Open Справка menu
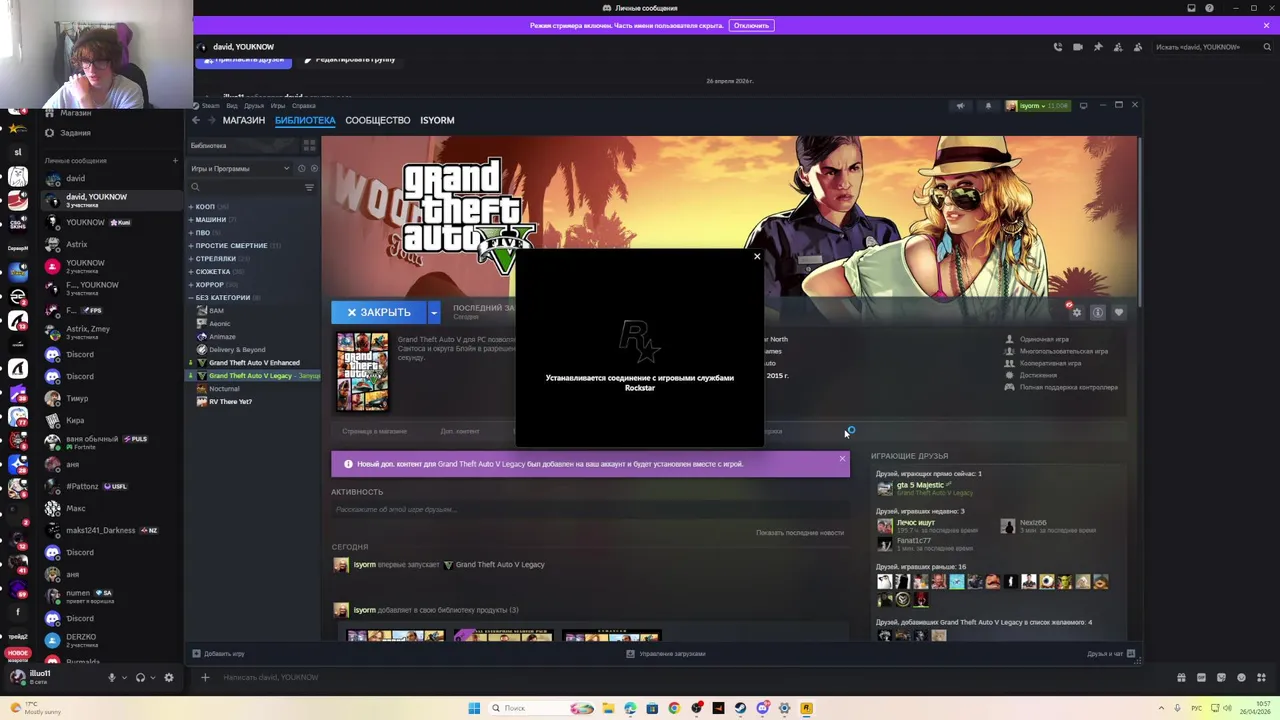 (304, 105)
